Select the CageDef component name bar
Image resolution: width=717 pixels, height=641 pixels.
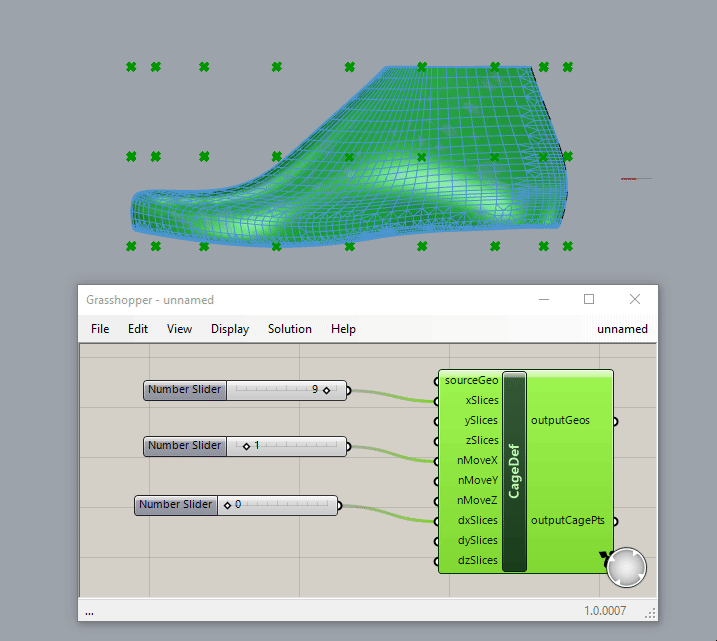pyautogui.click(x=514, y=471)
